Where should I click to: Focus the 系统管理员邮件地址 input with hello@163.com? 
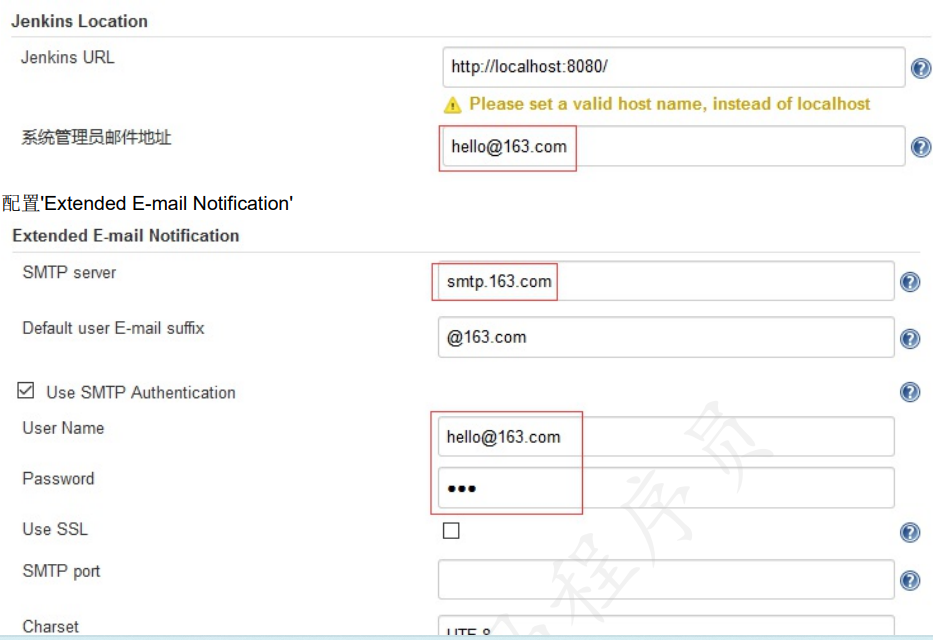[x=674, y=146]
